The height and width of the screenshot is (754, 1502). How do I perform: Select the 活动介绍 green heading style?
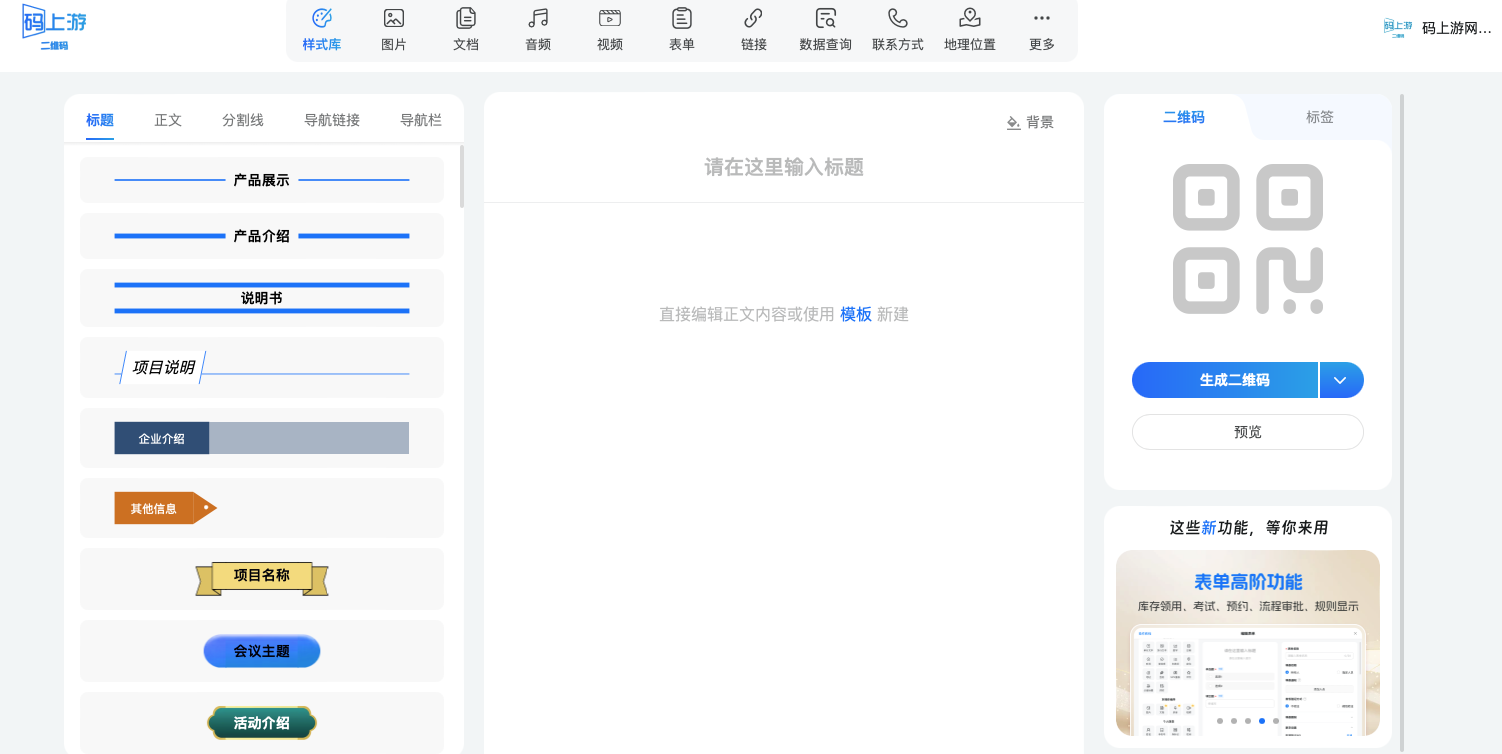click(x=262, y=722)
